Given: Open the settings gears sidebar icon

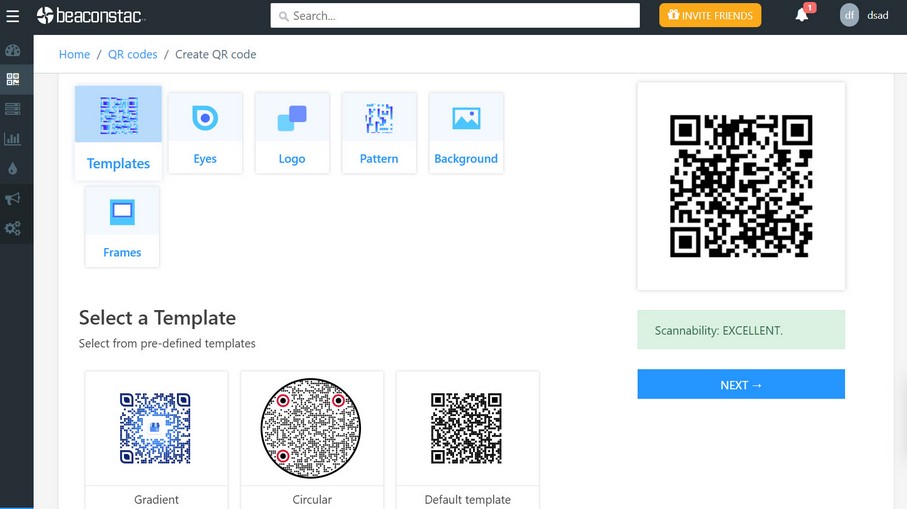Looking at the screenshot, I should pyautogui.click(x=13, y=229).
